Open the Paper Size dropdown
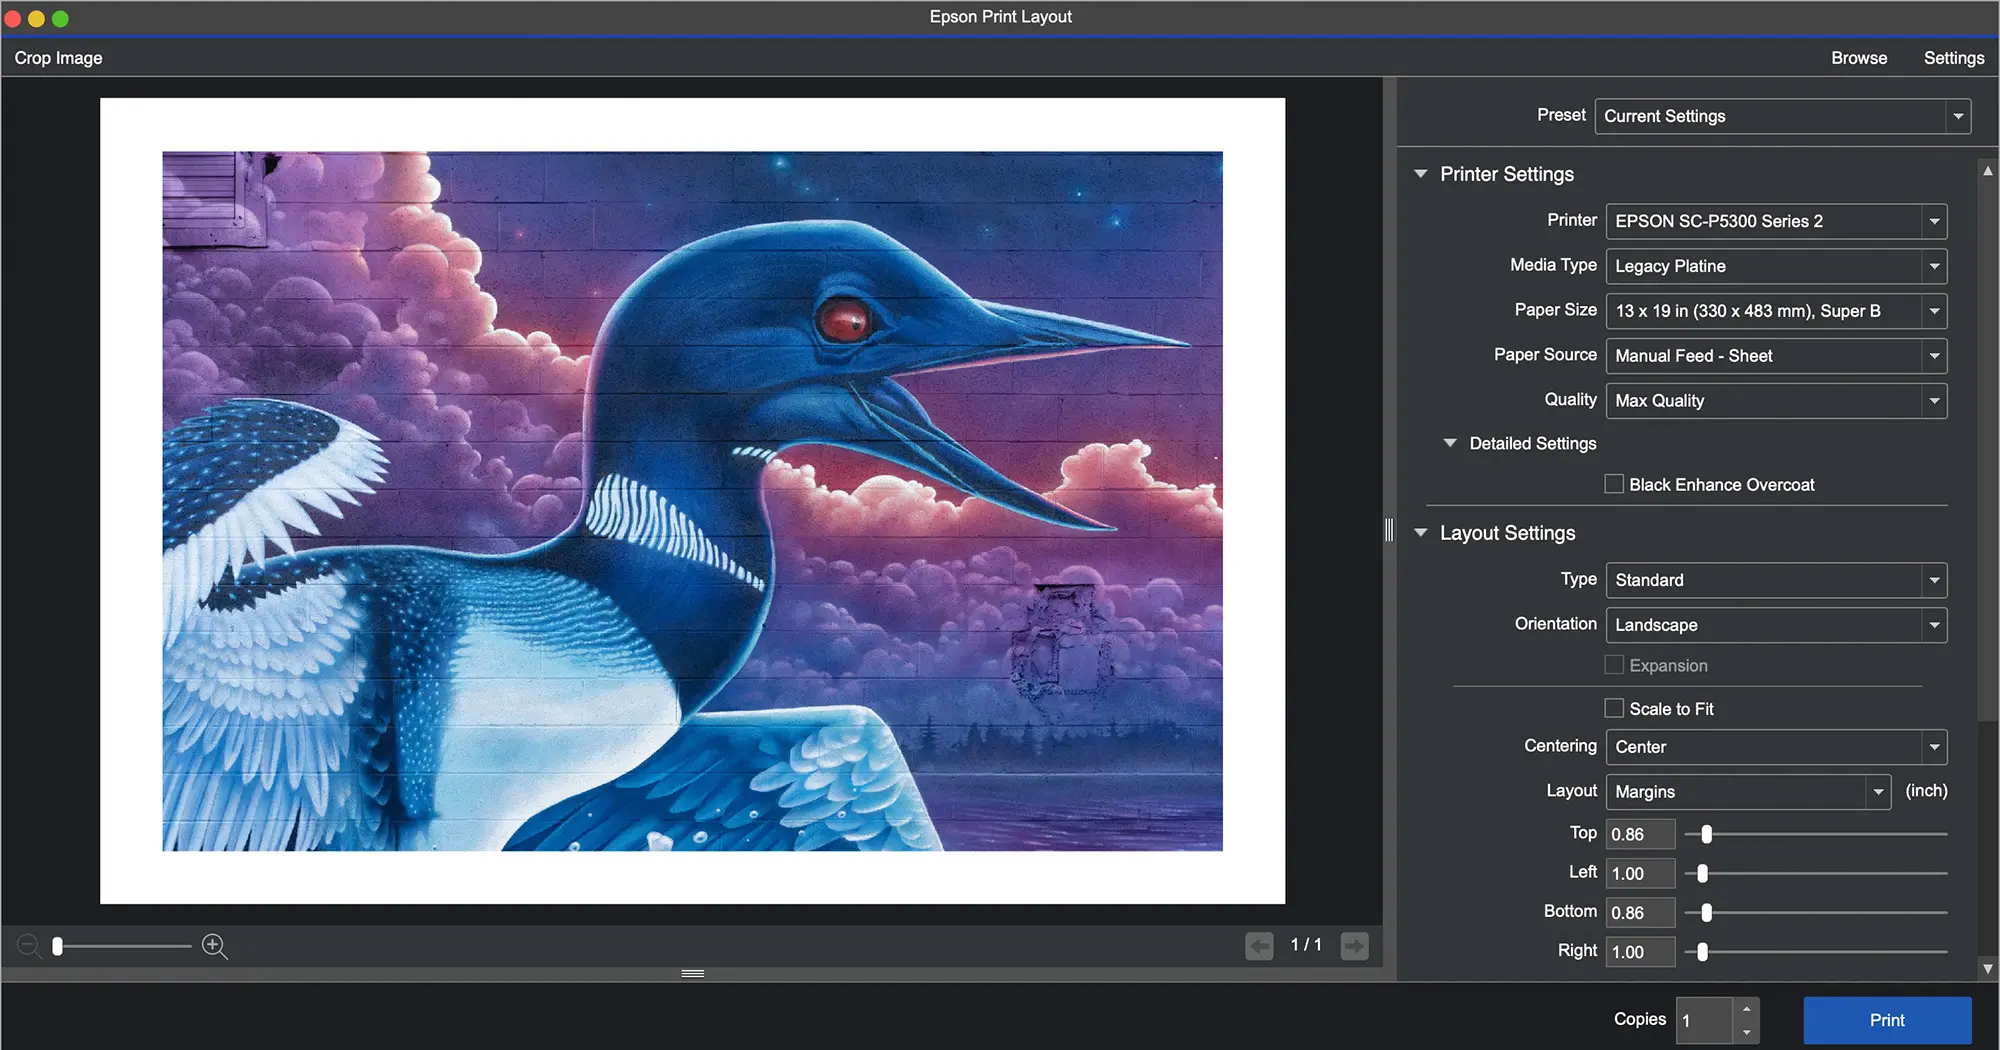This screenshot has width=2000, height=1050. [1775, 311]
